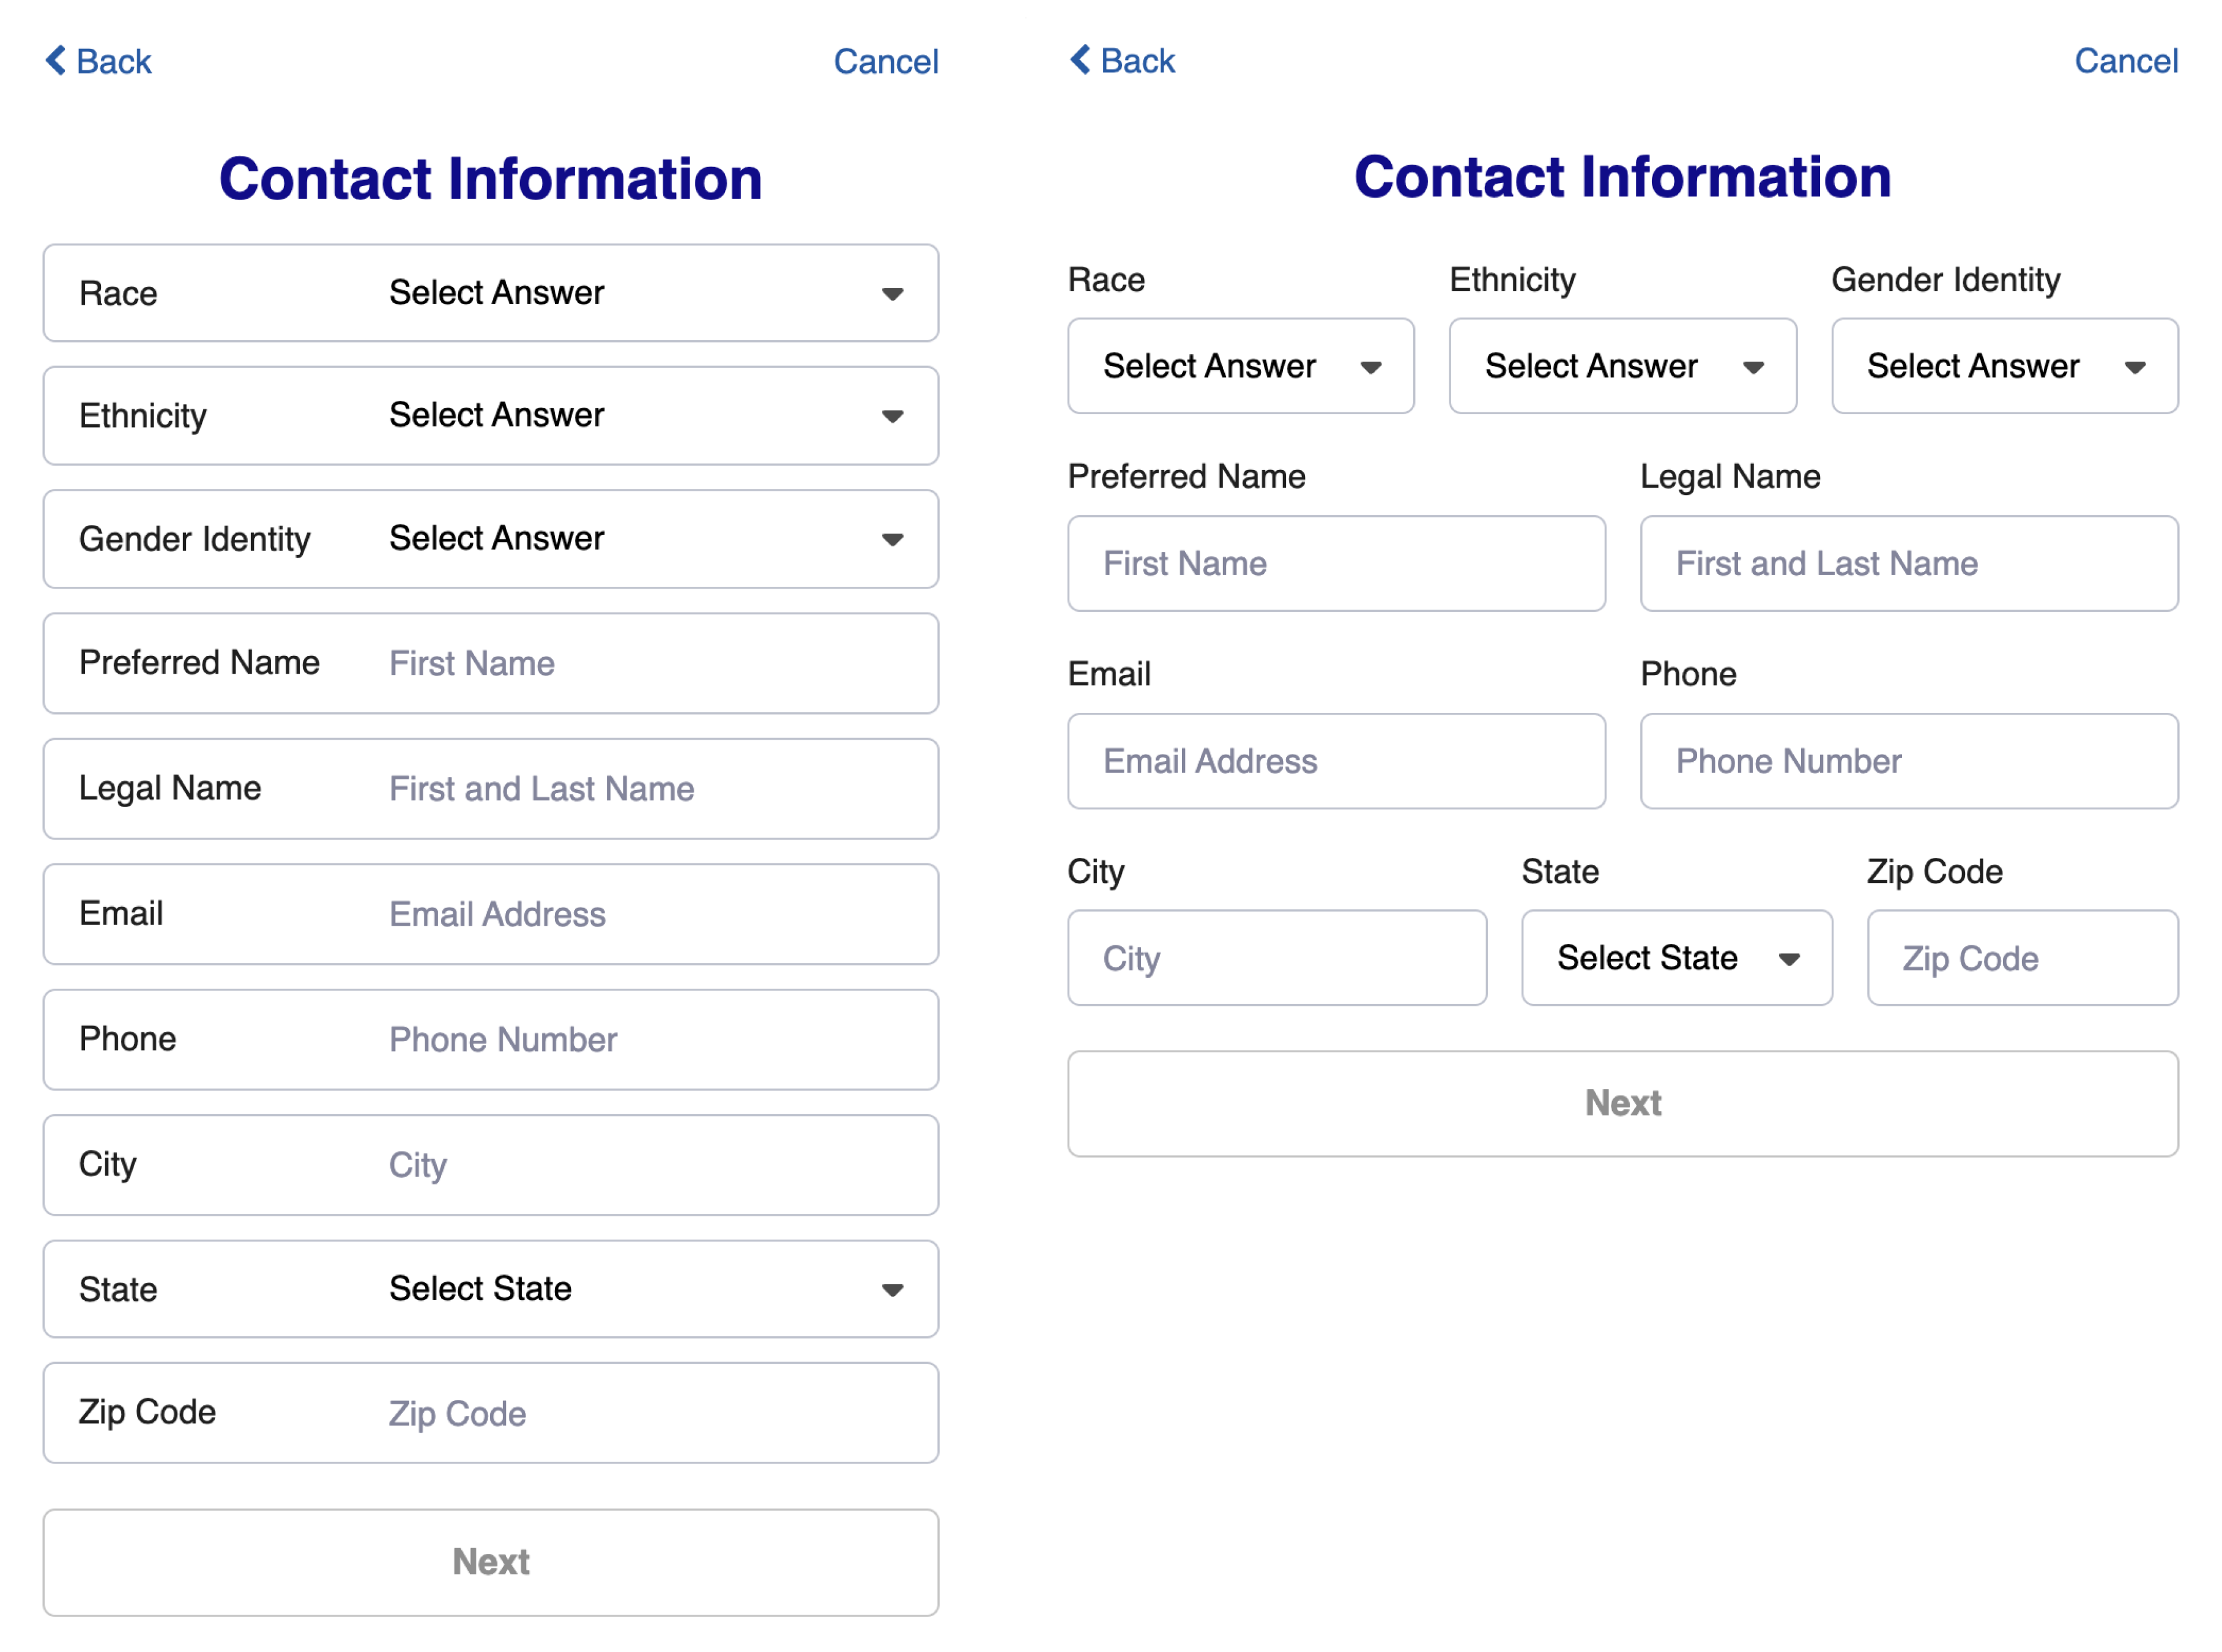
Task: Click Back chevron in the wide multi-column form
Action: coord(1081,60)
